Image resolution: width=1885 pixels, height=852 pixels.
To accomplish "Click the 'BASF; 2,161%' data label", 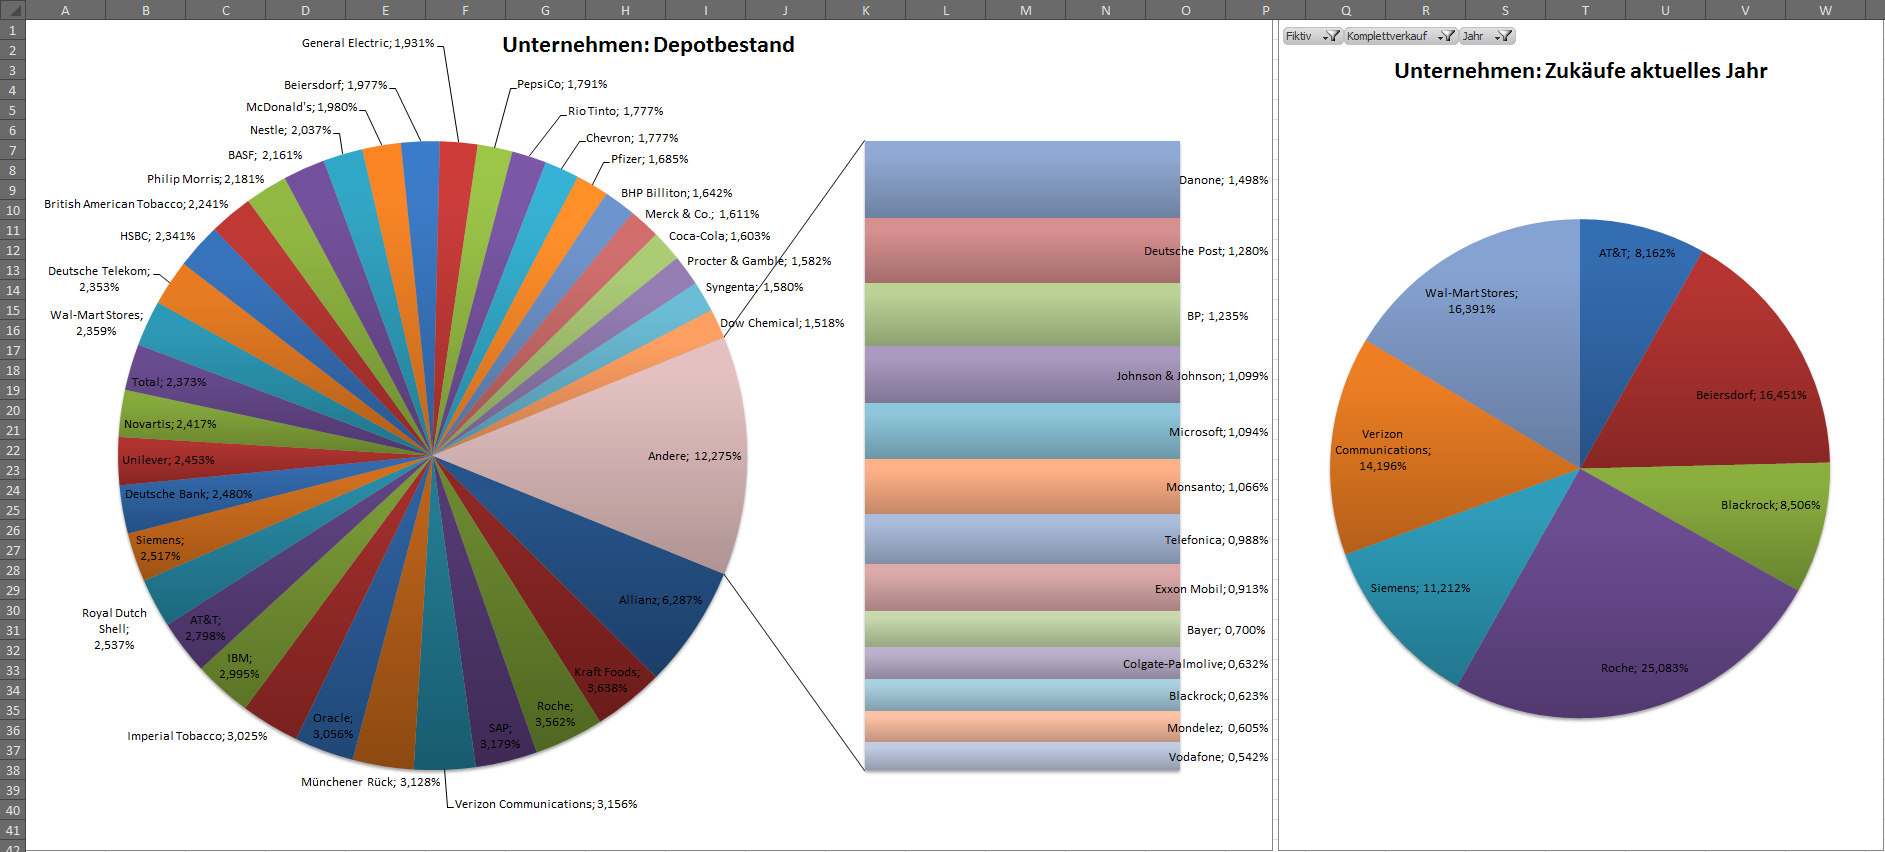I will click(x=265, y=155).
